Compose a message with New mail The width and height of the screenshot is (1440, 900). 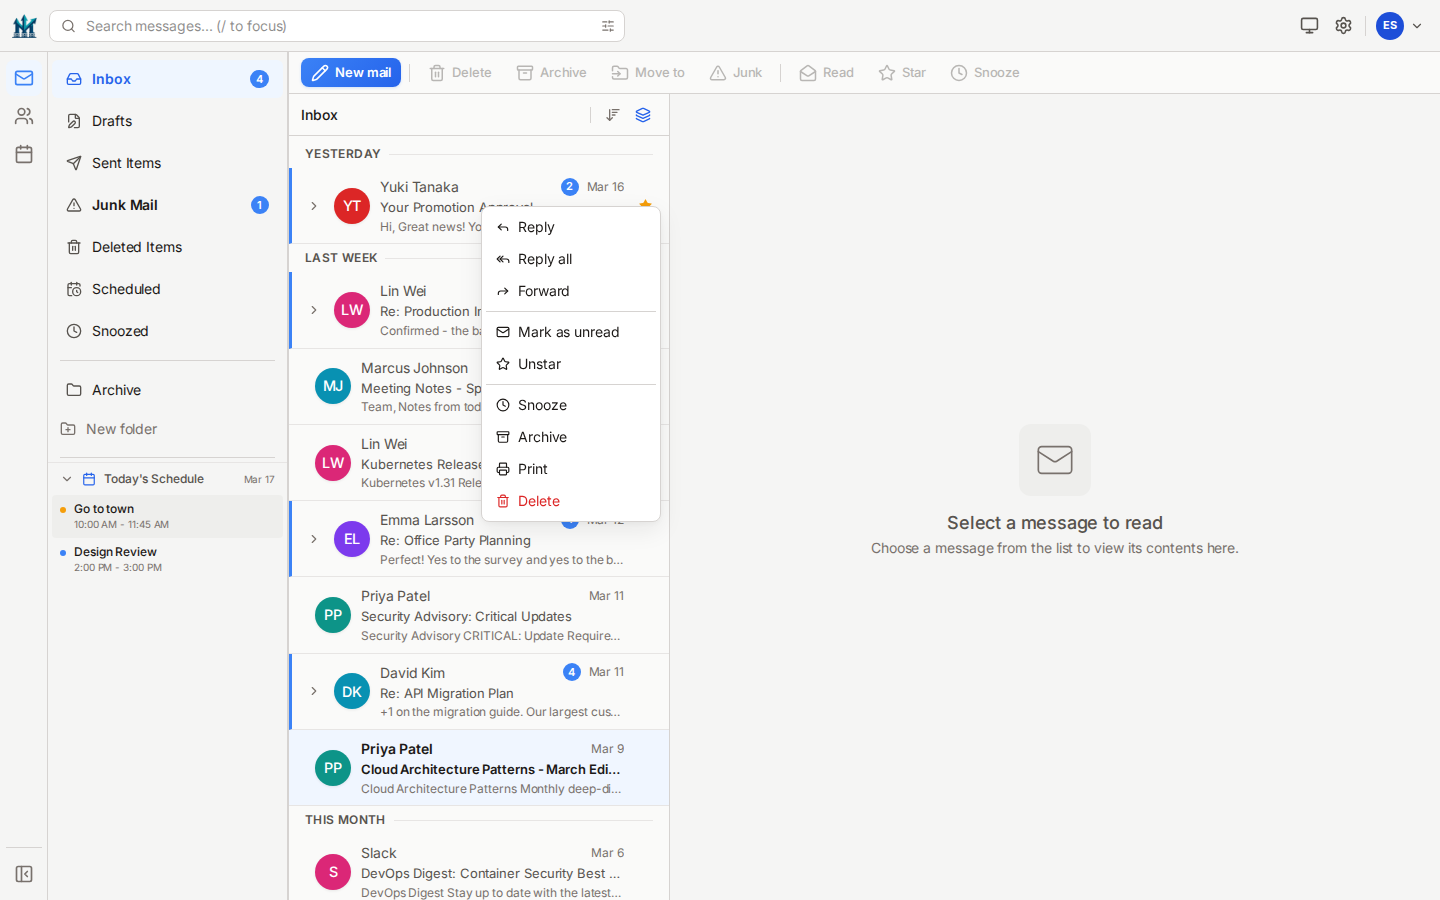351,72
